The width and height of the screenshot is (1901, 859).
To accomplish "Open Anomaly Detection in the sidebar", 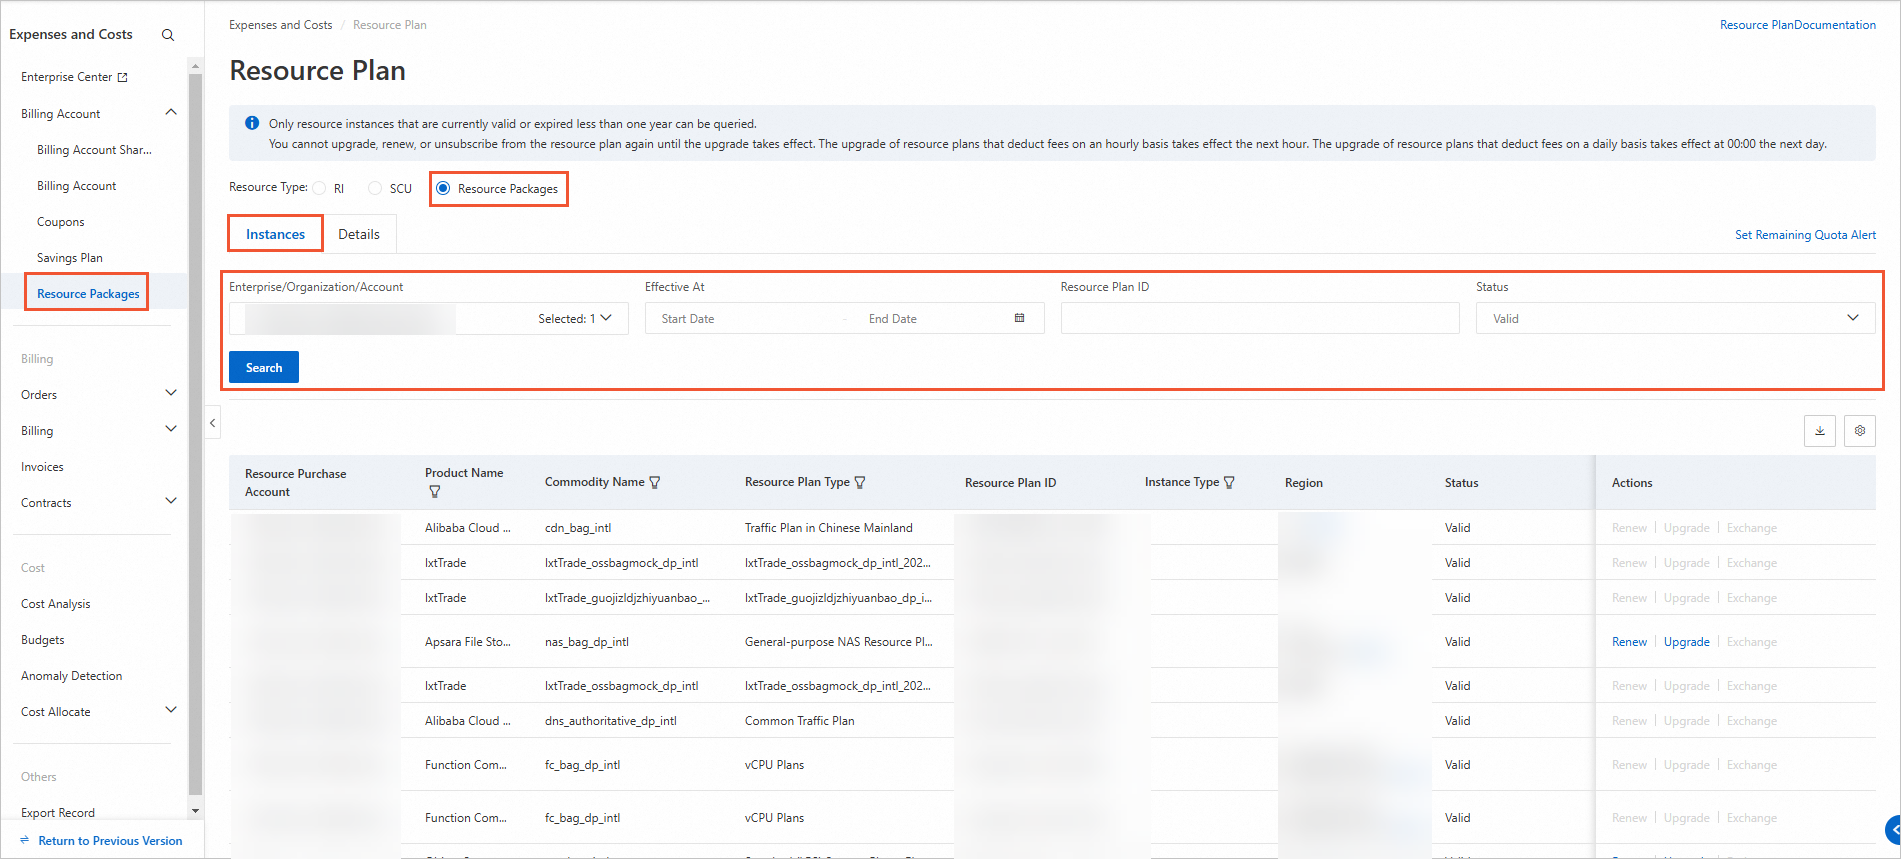I will click(72, 676).
